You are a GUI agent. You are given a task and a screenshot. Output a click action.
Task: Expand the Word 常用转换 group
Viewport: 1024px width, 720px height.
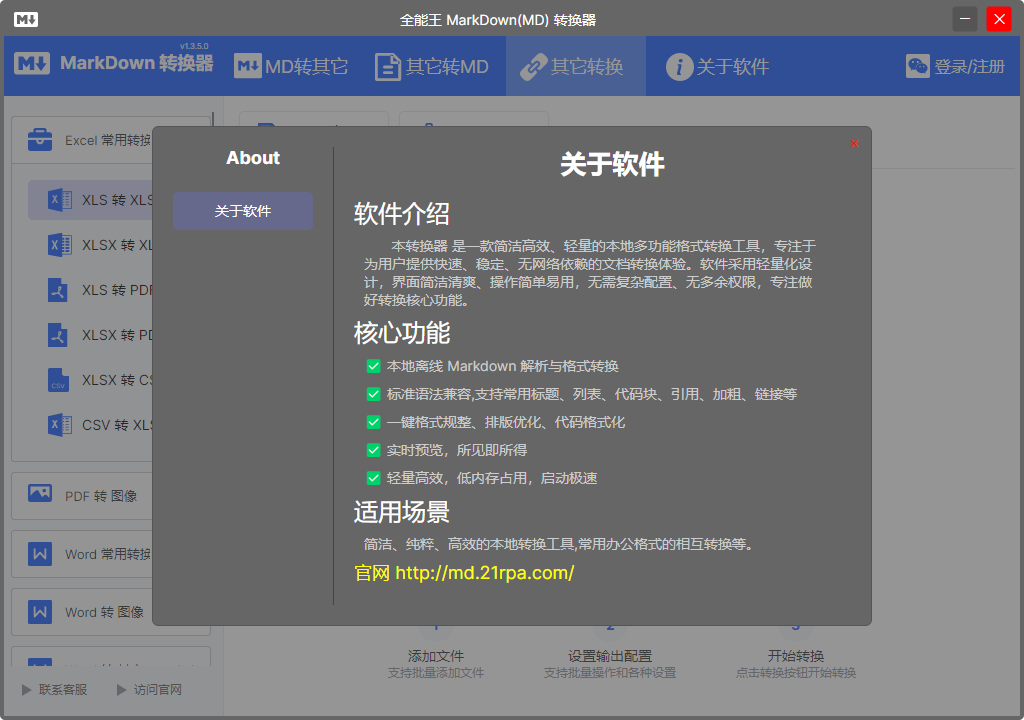click(x=83, y=554)
